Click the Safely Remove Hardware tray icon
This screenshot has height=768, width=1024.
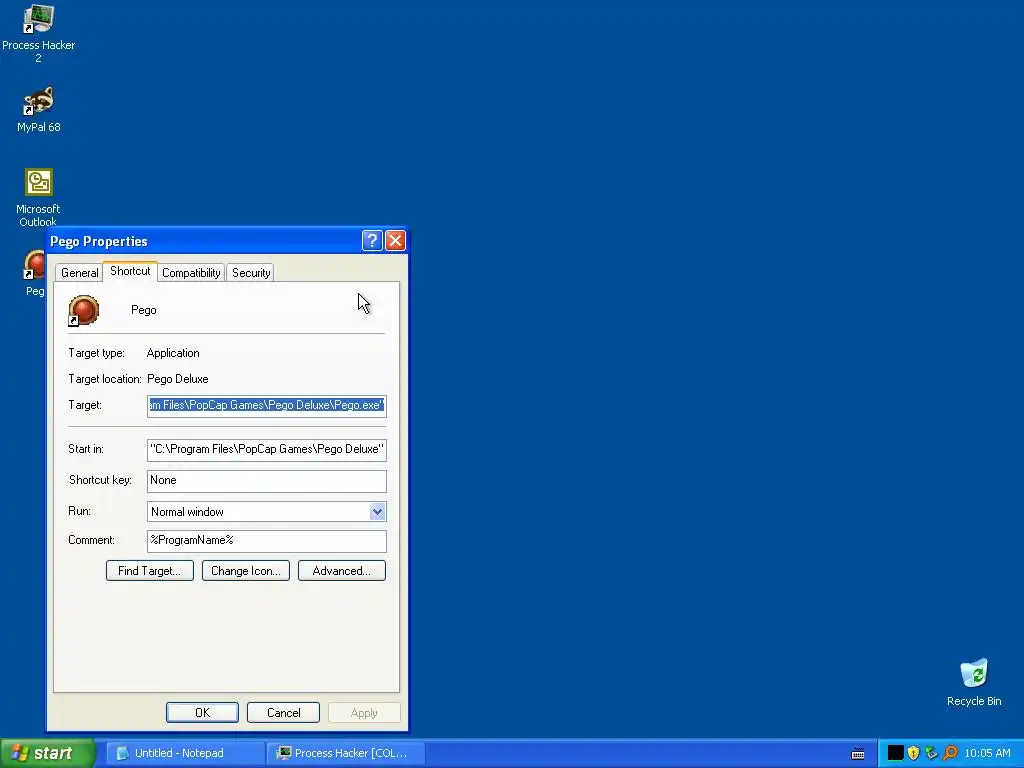pos(931,753)
